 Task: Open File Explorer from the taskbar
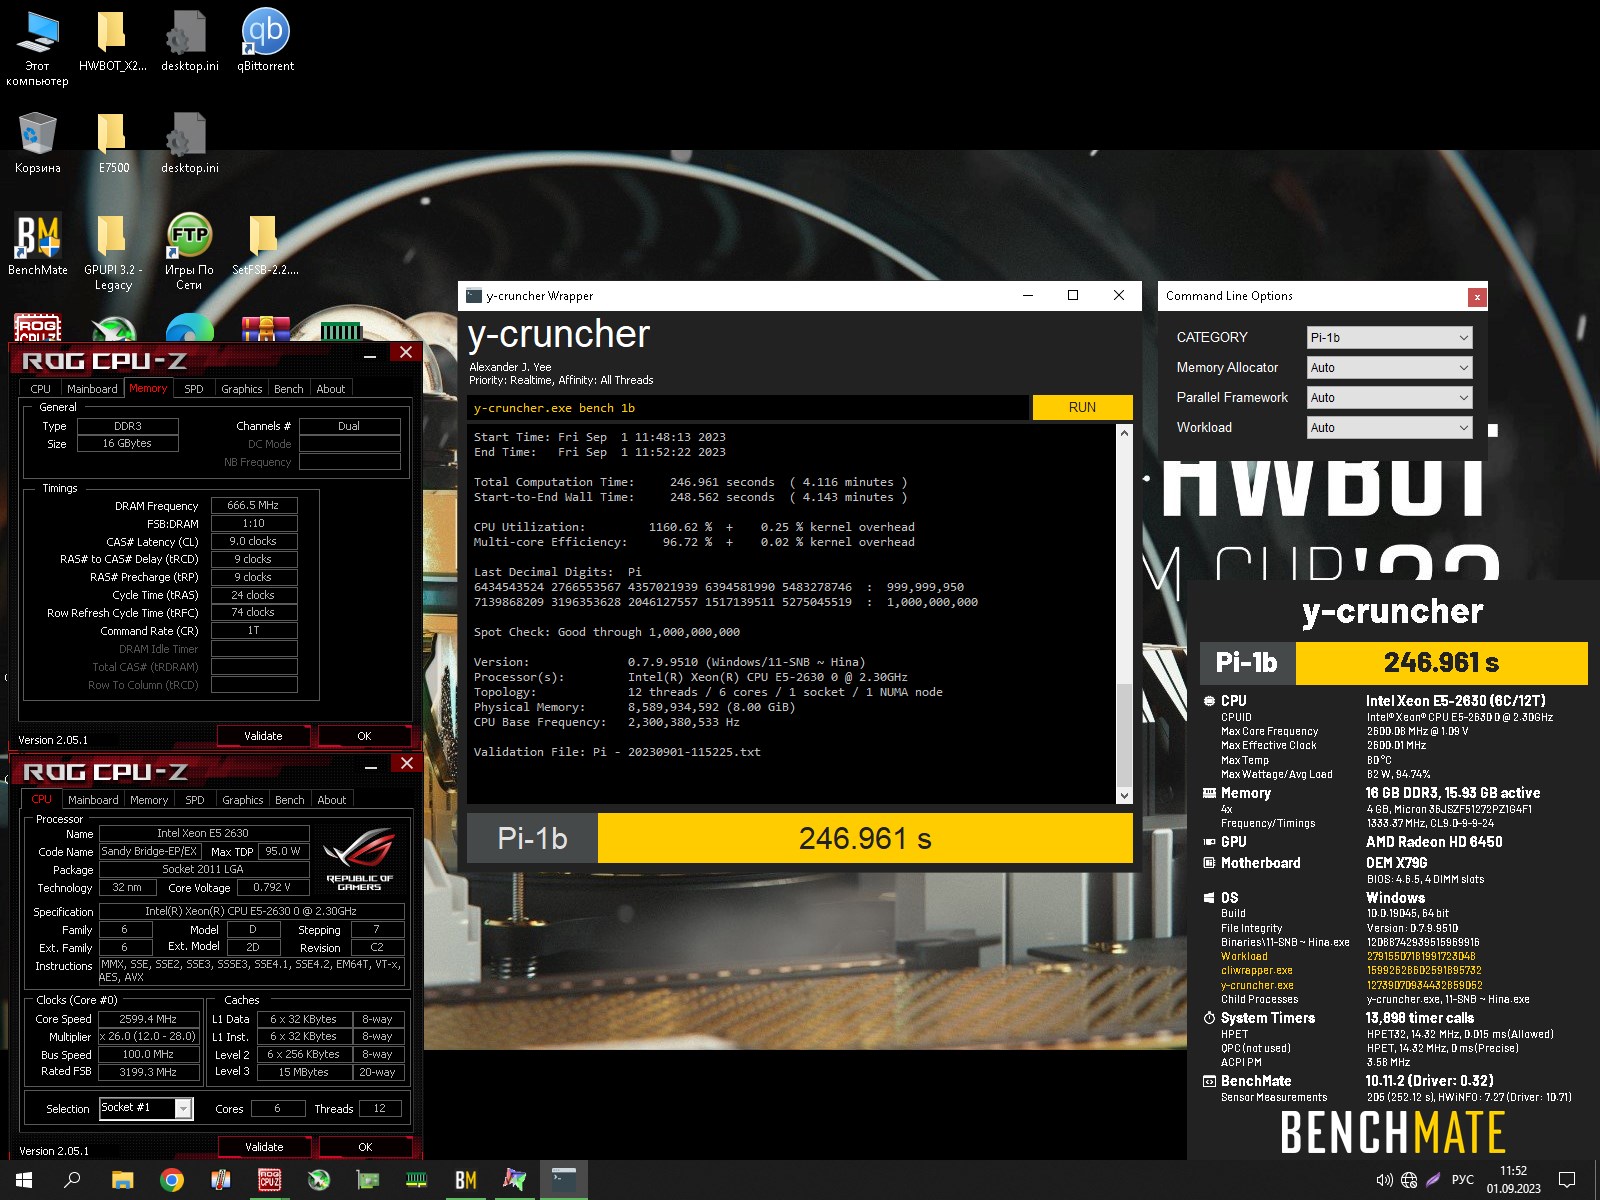tap(122, 1180)
